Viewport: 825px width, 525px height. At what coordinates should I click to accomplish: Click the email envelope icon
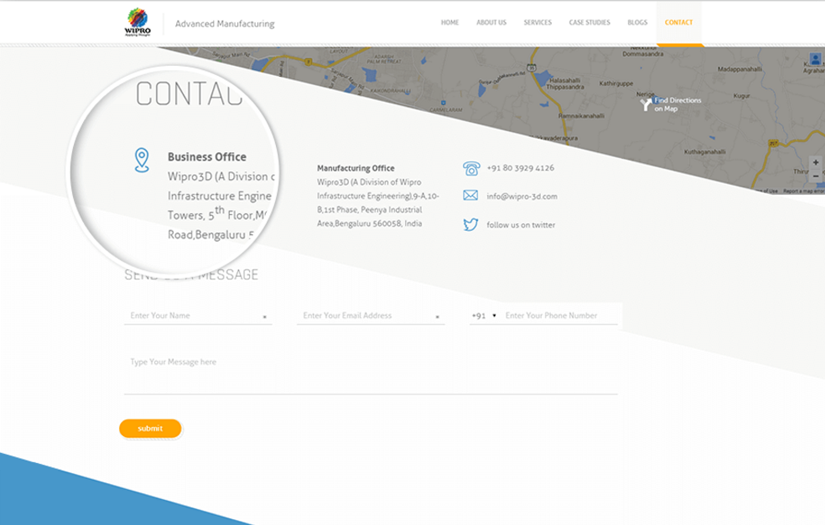click(x=470, y=196)
